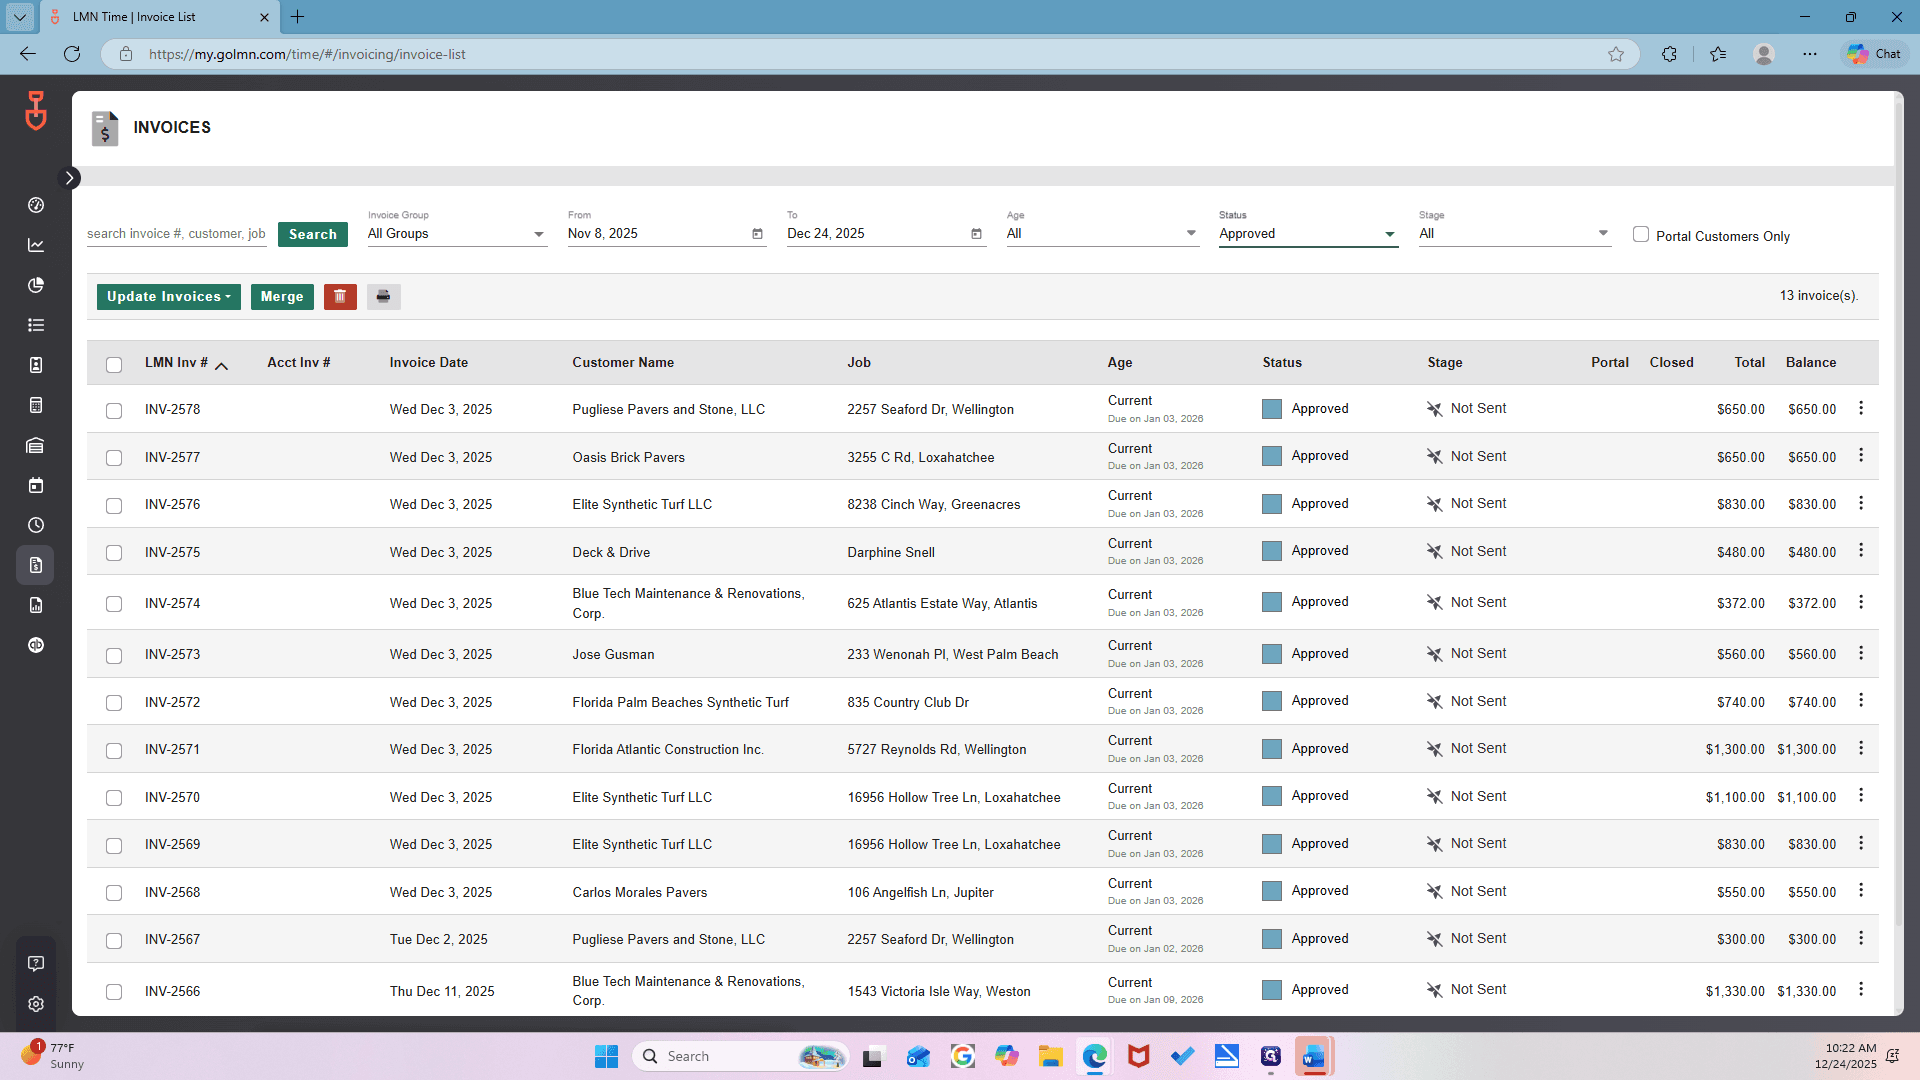This screenshot has height=1080, width=1920.
Task: Open row menu for INV-2578
Action: 1861,408
